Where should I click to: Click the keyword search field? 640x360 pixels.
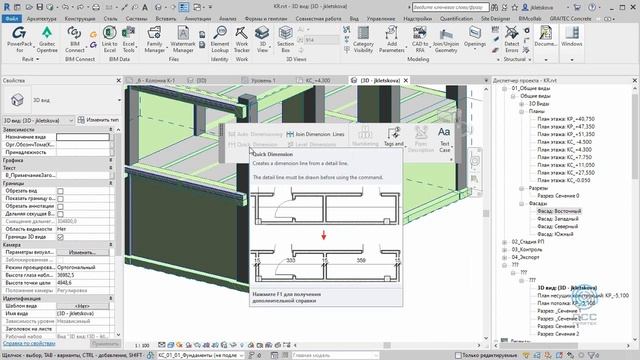(x=450, y=7)
